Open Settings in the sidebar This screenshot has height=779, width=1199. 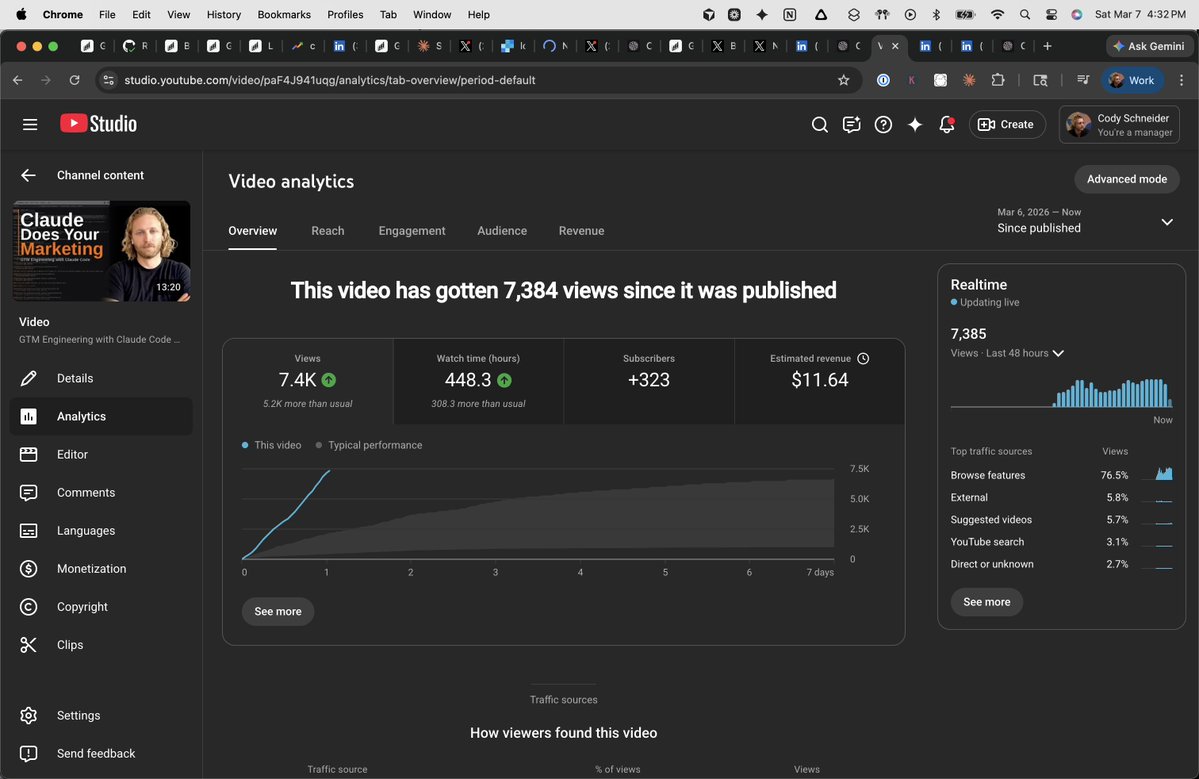point(101,716)
